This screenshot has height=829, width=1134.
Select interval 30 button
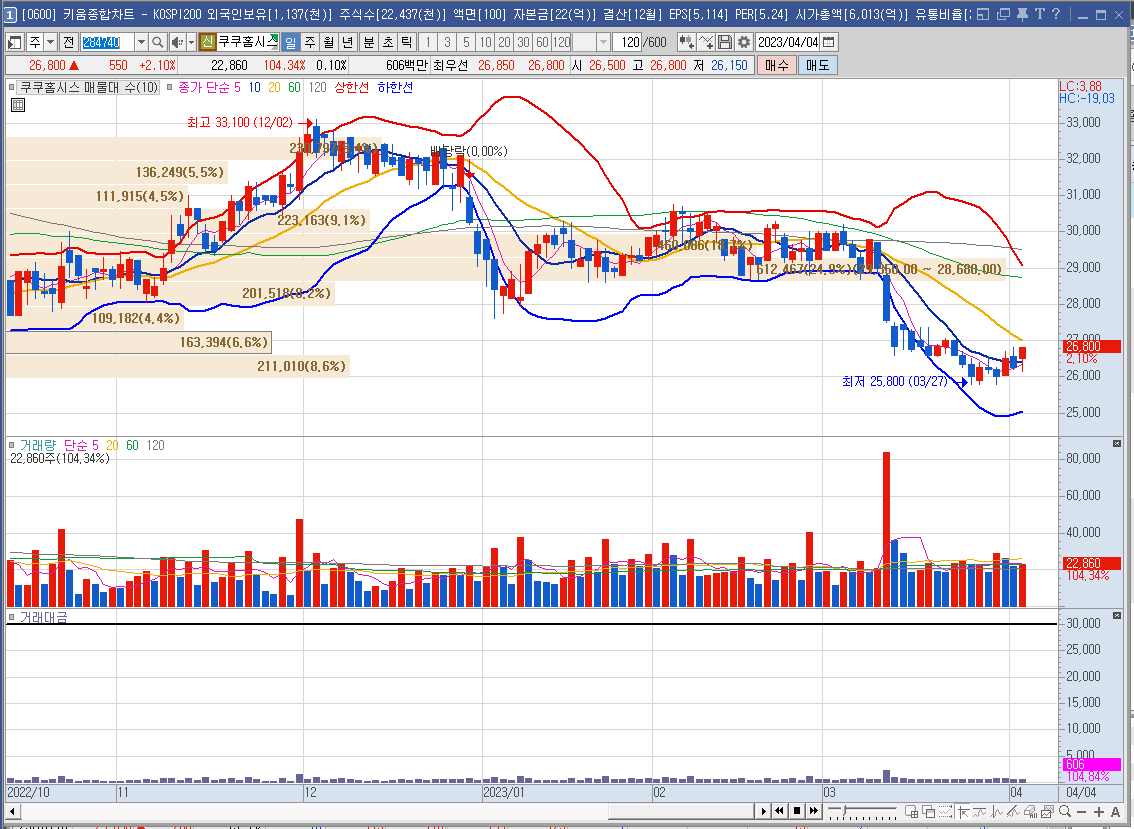(x=524, y=43)
